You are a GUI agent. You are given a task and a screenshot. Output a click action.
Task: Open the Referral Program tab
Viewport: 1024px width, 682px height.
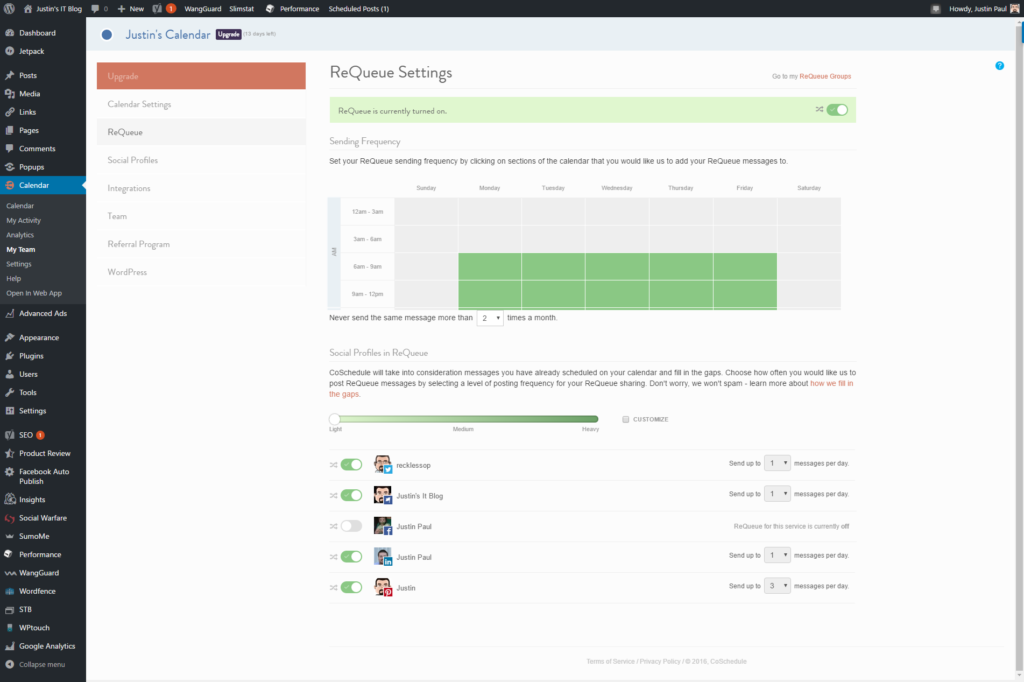click(201, 244)
